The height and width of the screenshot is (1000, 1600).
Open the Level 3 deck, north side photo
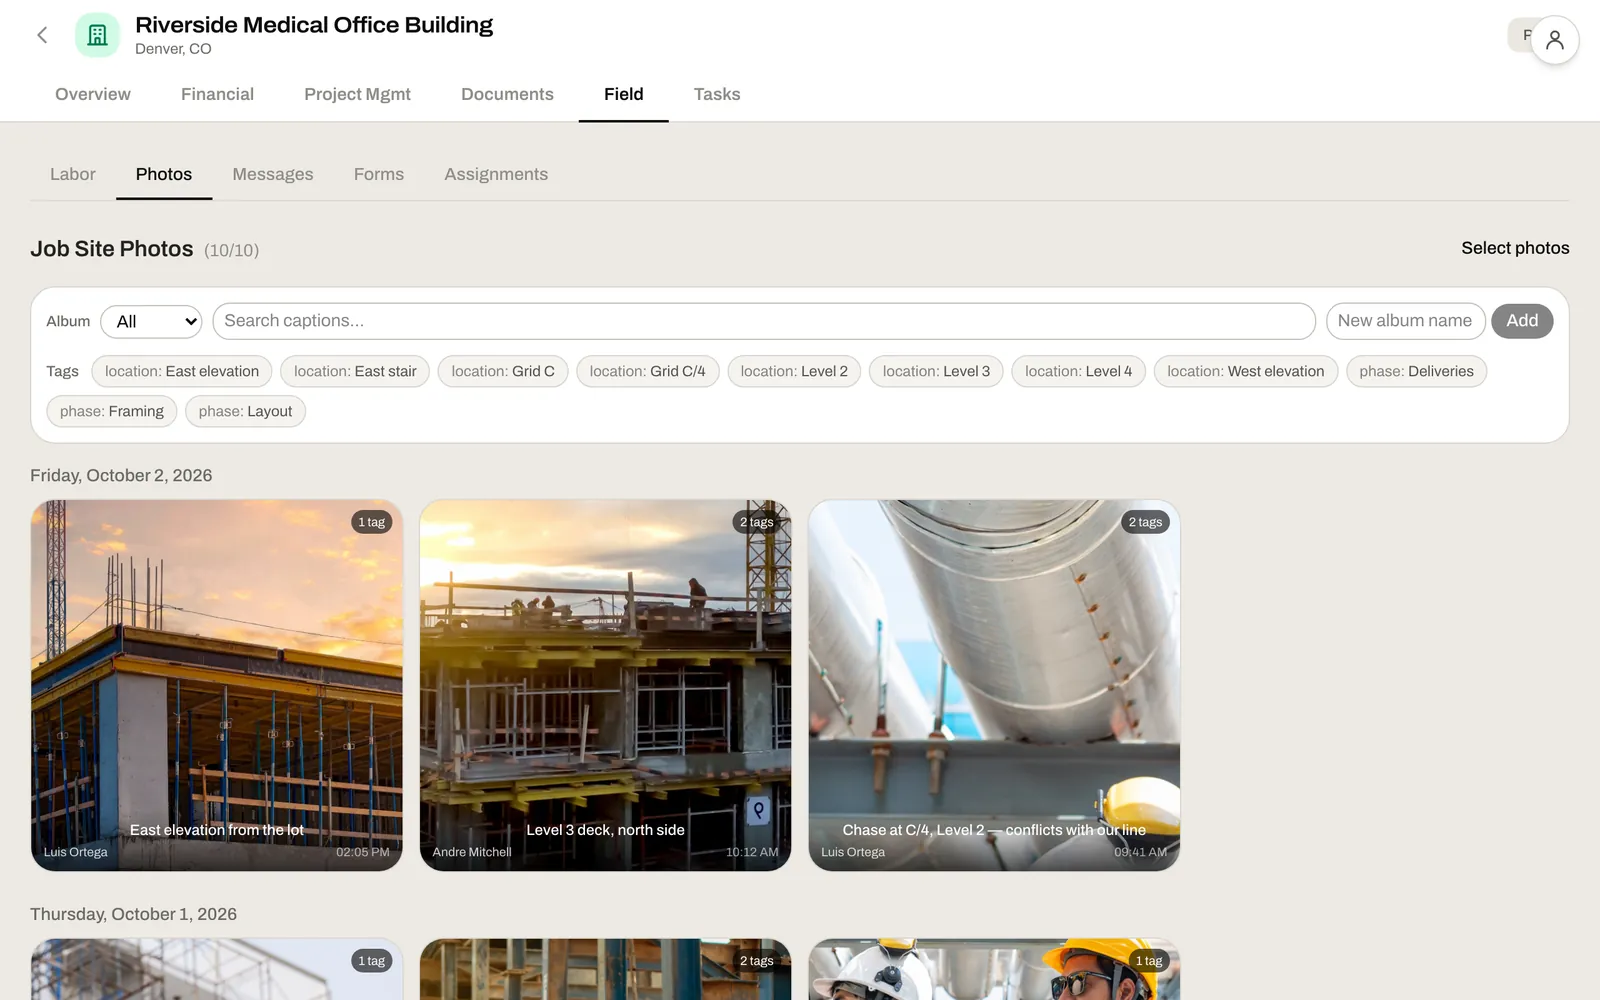pyautogui.click(x=605, y=685)
